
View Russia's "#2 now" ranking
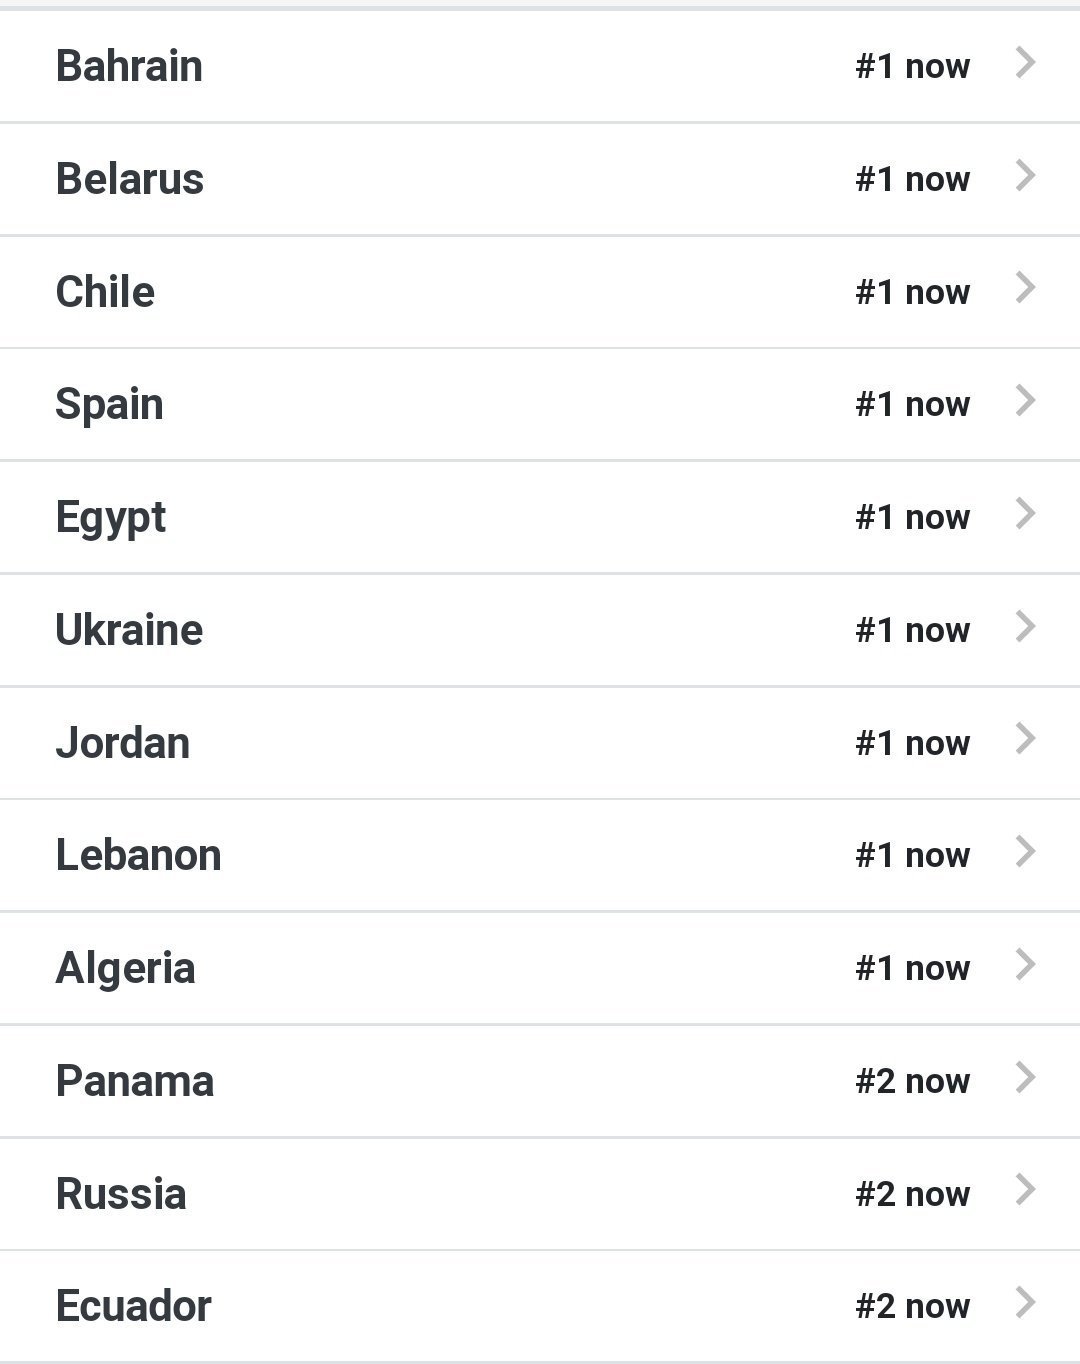click(x=912, y=1194)
